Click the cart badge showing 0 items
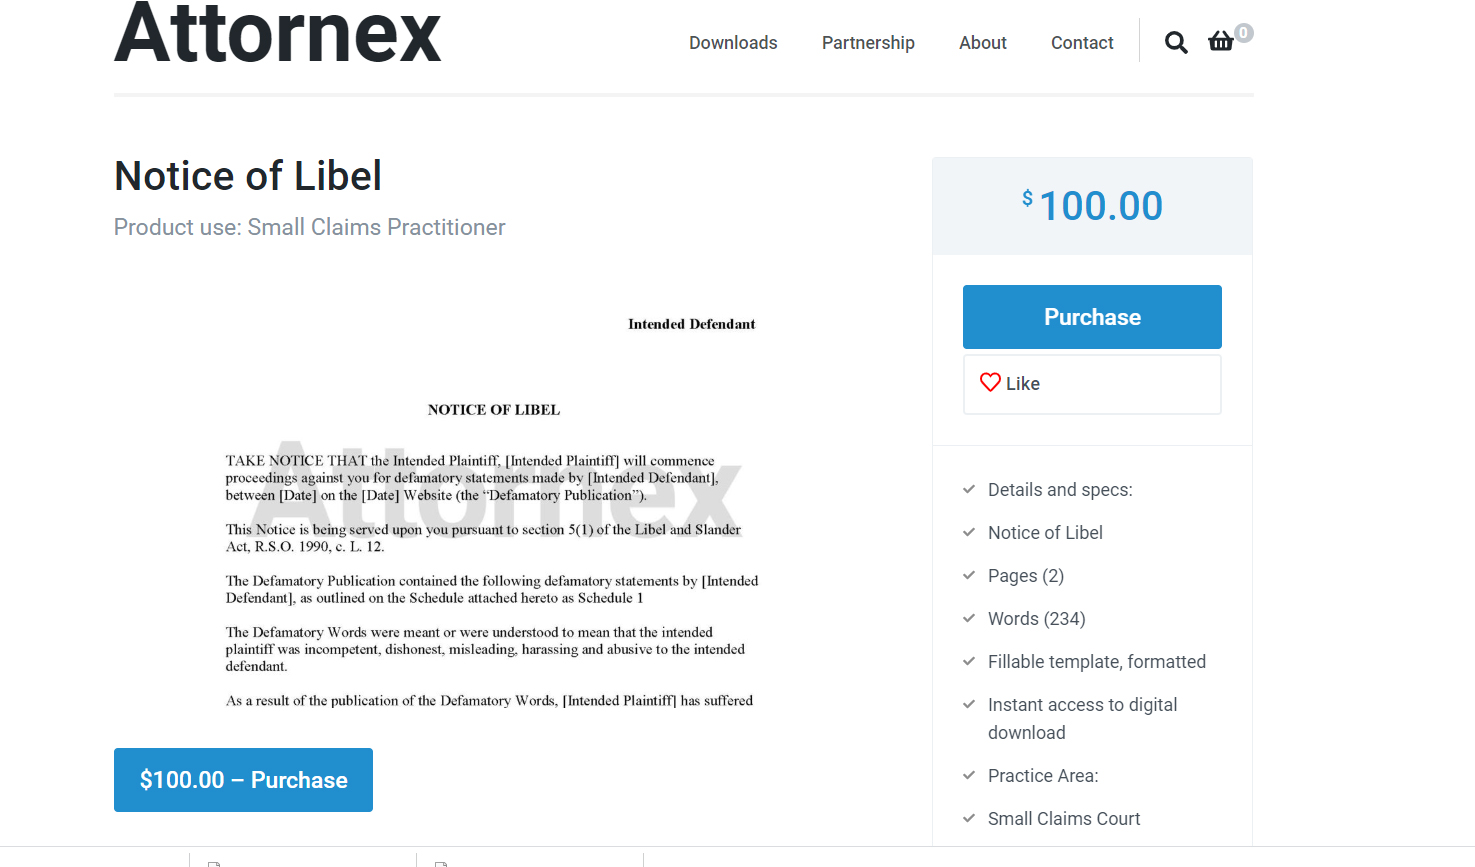1475x867 pixels. 1243,32
